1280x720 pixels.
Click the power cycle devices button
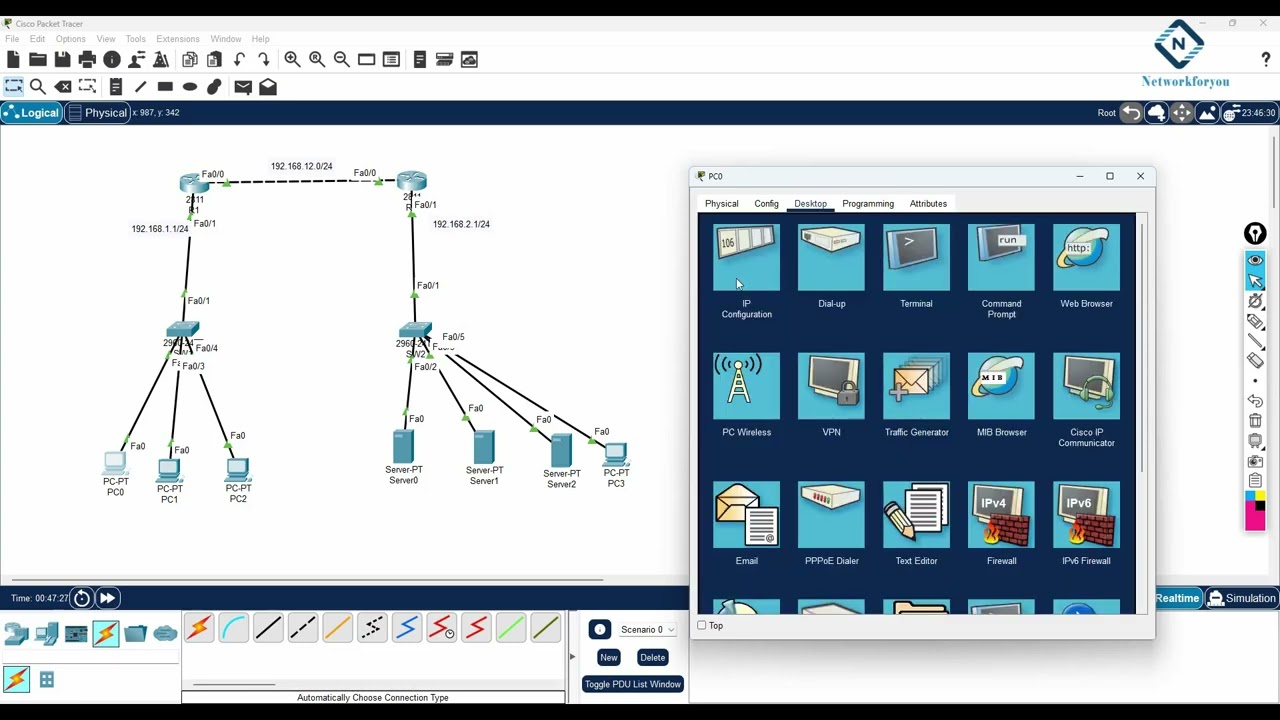pyautogui.click(x=82, y=598)
